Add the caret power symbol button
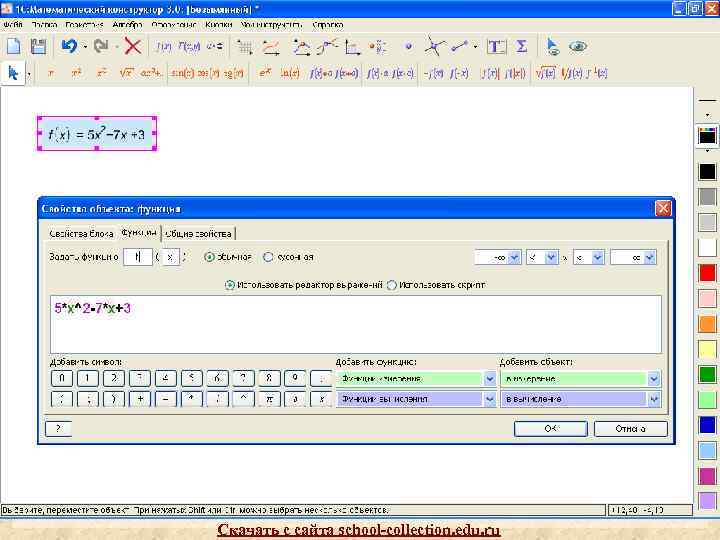 (x=243, y=399)
